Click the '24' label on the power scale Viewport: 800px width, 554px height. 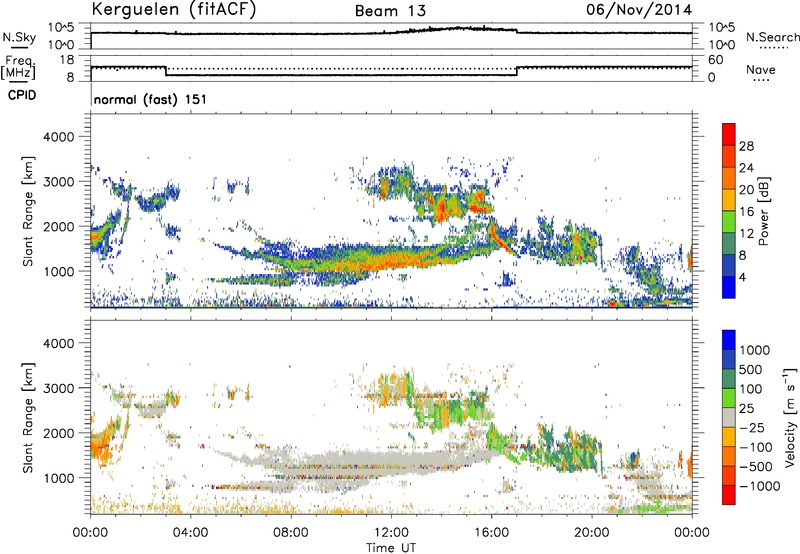(x=746, y=168)
